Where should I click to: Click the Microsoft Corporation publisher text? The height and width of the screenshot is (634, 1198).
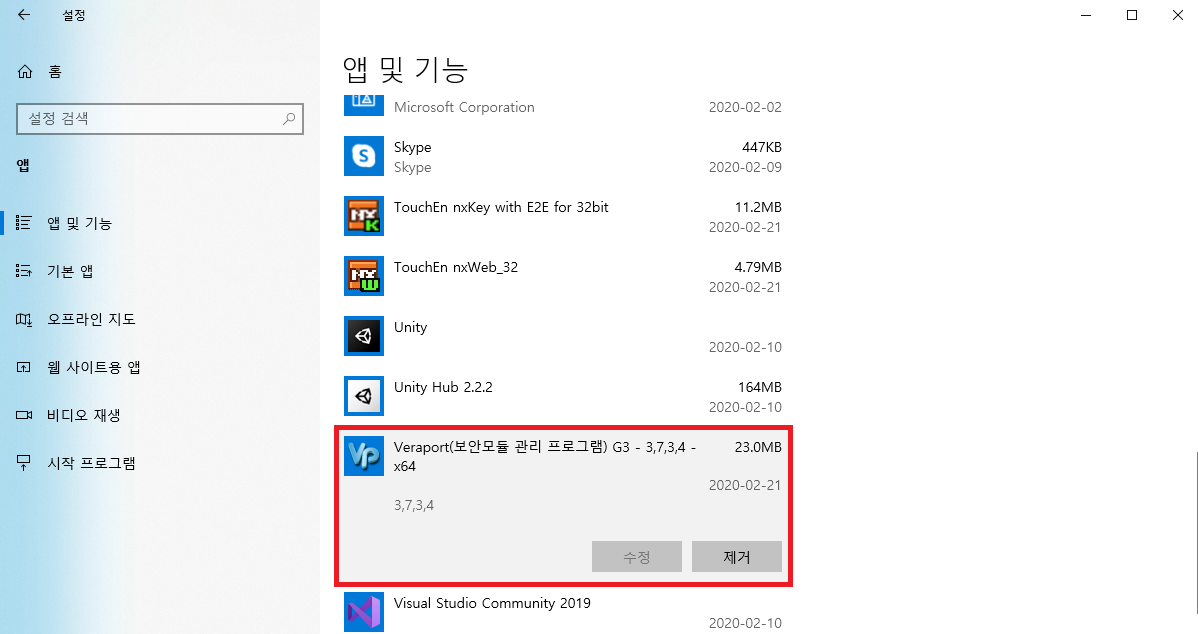coord(465,108)
